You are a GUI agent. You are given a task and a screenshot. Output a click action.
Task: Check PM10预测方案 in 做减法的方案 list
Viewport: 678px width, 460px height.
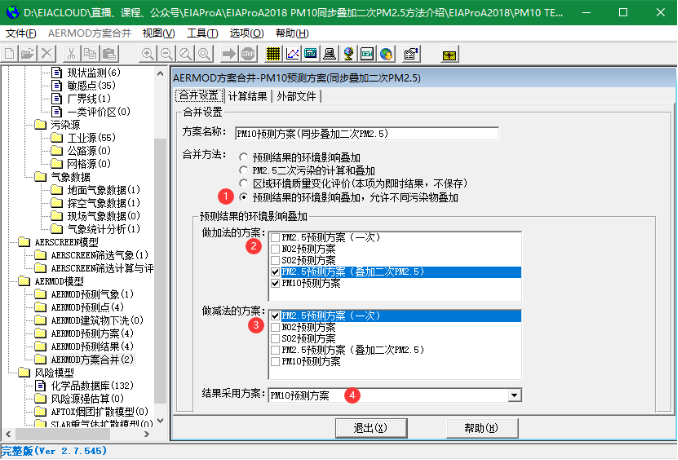pos(275,361)
